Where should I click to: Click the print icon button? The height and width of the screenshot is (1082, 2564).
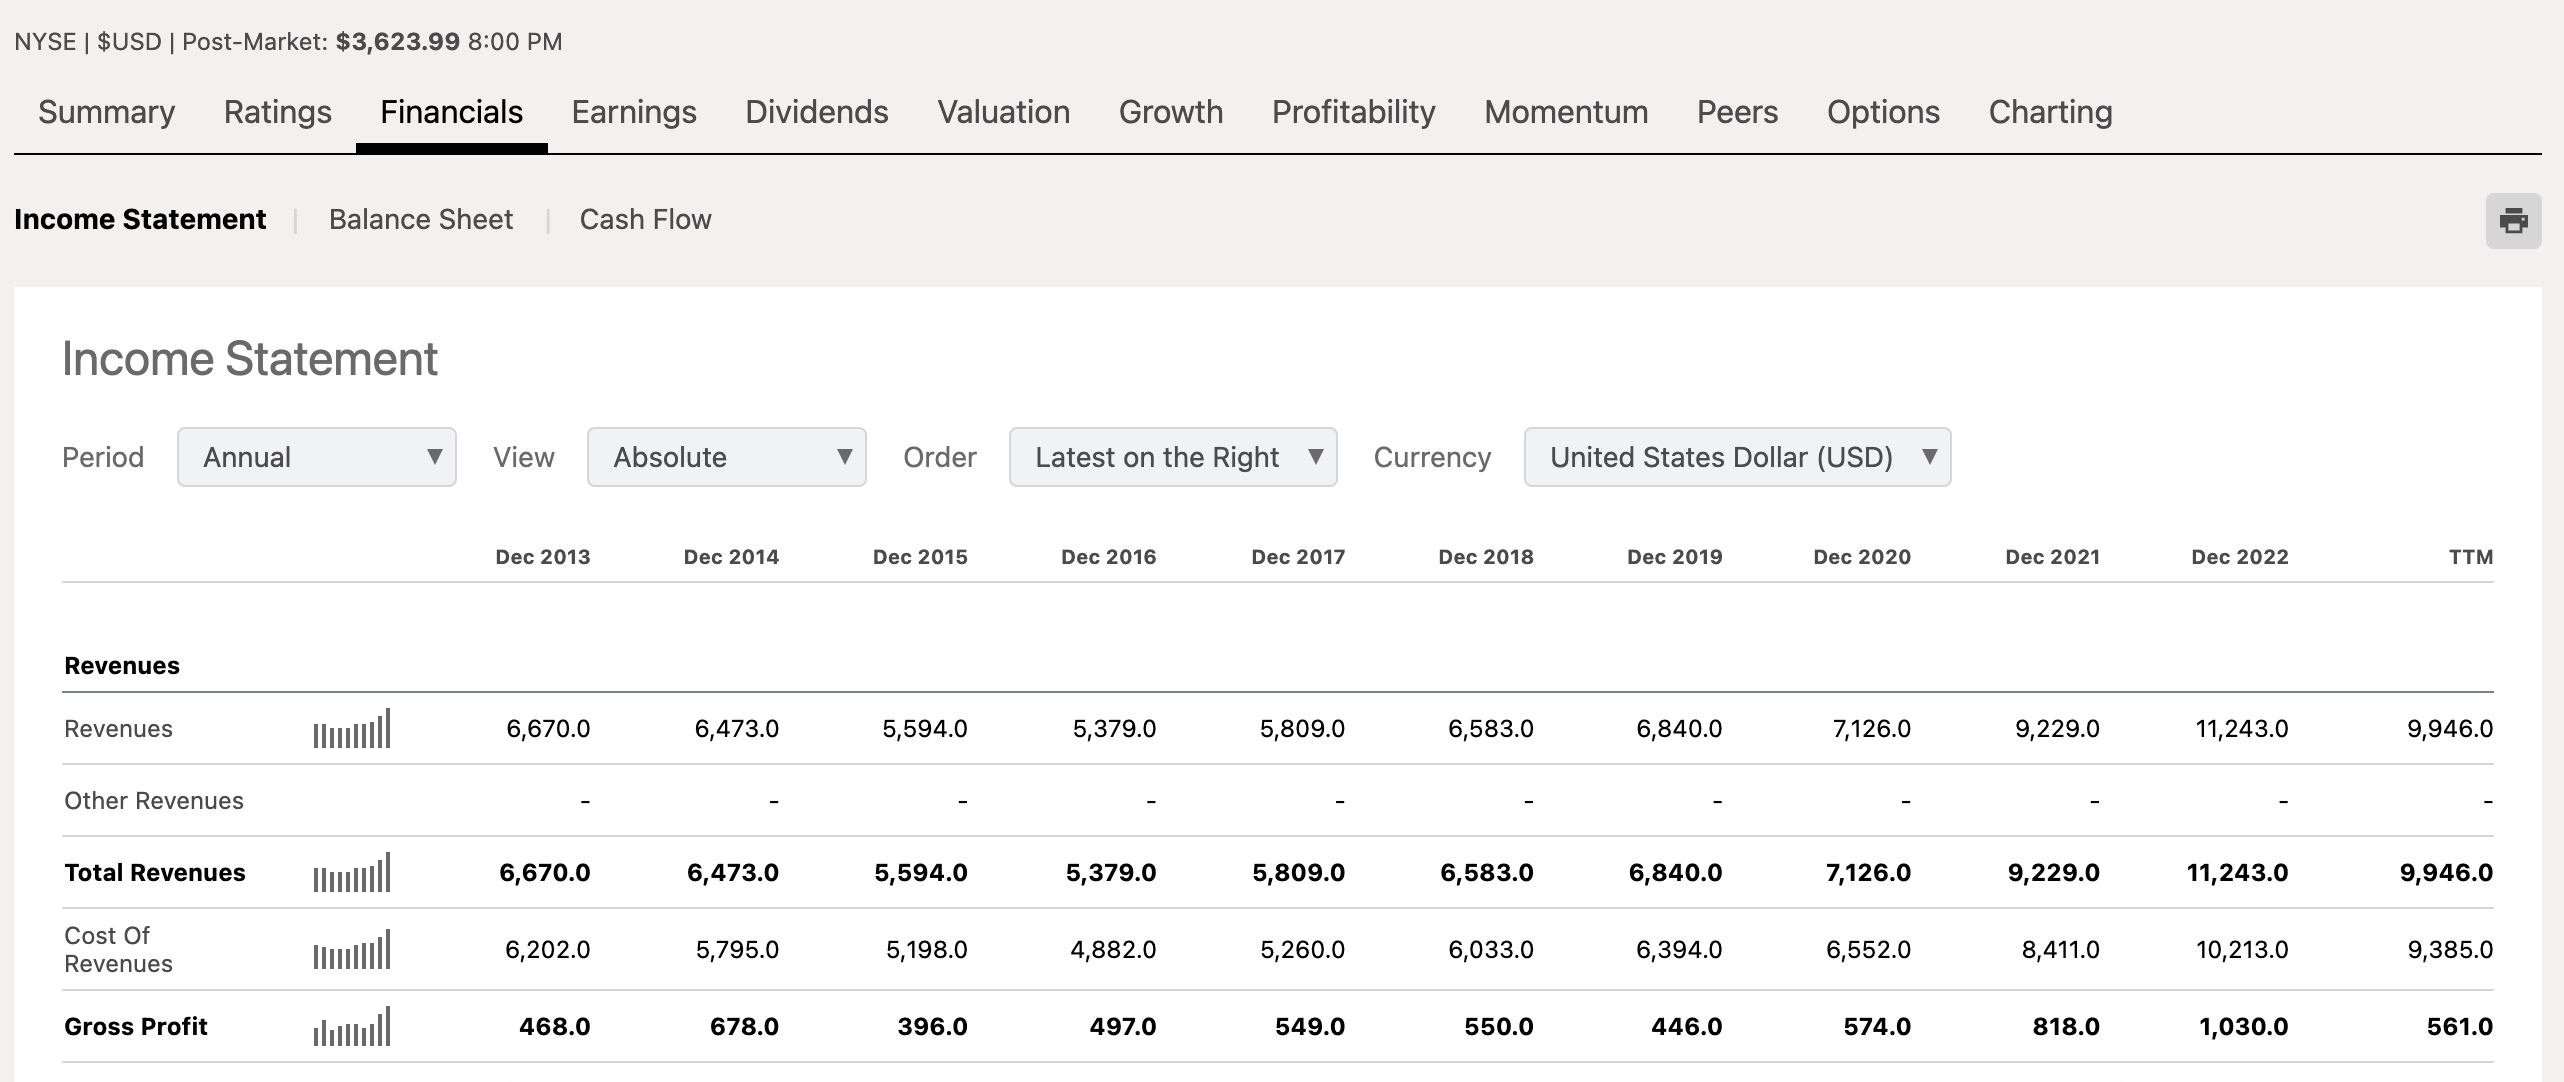[x=2513, y=220]
